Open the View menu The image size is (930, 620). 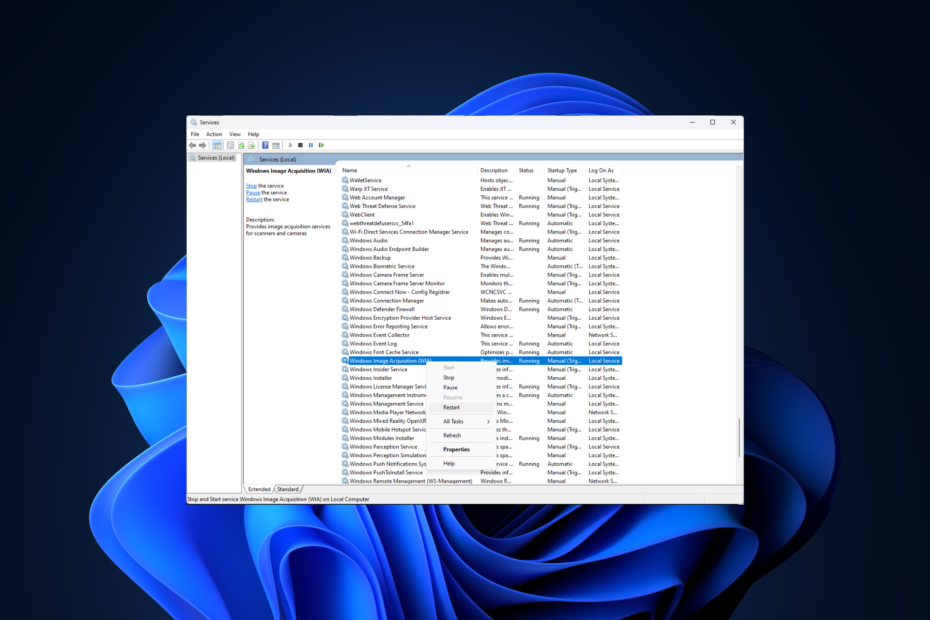coord(235,134)
